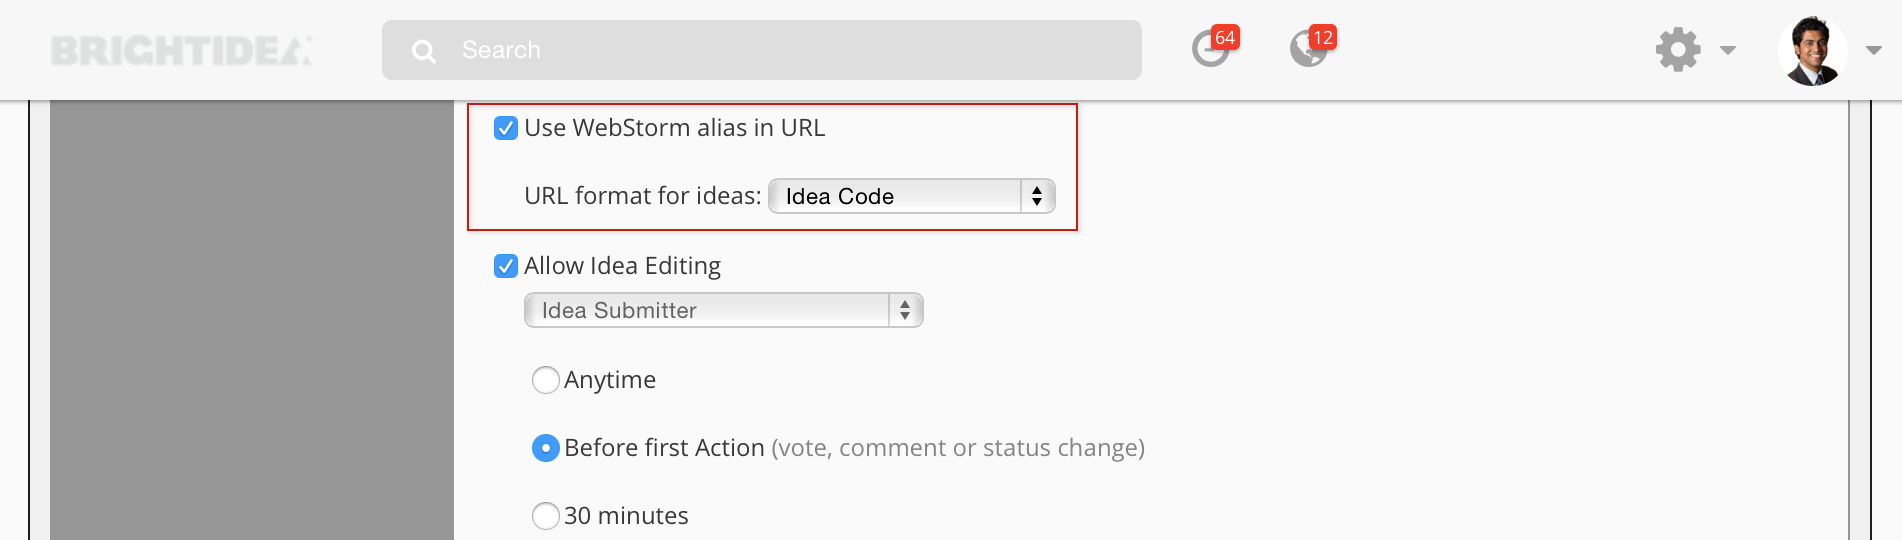The image size is (1902, 540).
Task: Click the search magnifier icon
Action: click(424, 51)
